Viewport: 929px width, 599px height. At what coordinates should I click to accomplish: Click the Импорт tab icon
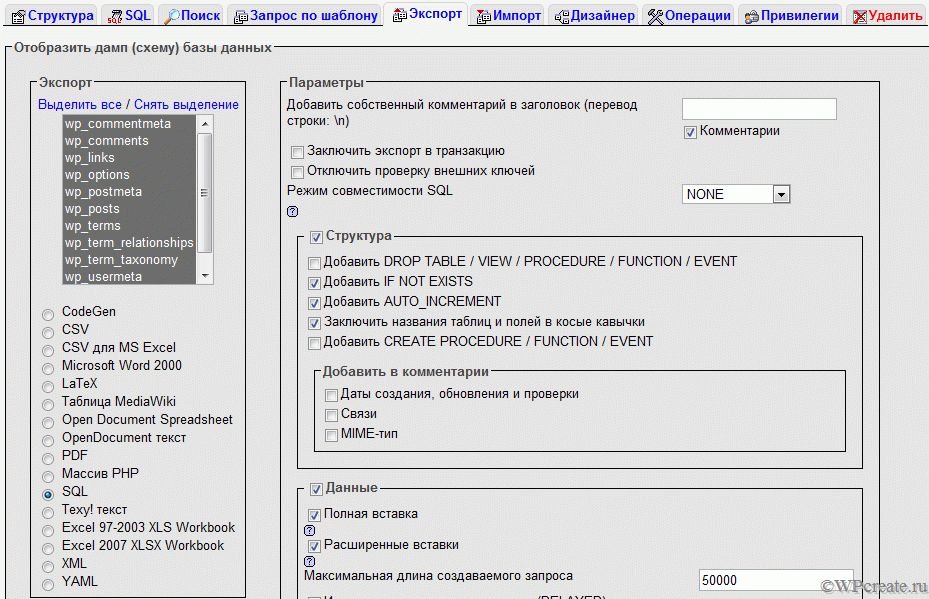point(484,17)
